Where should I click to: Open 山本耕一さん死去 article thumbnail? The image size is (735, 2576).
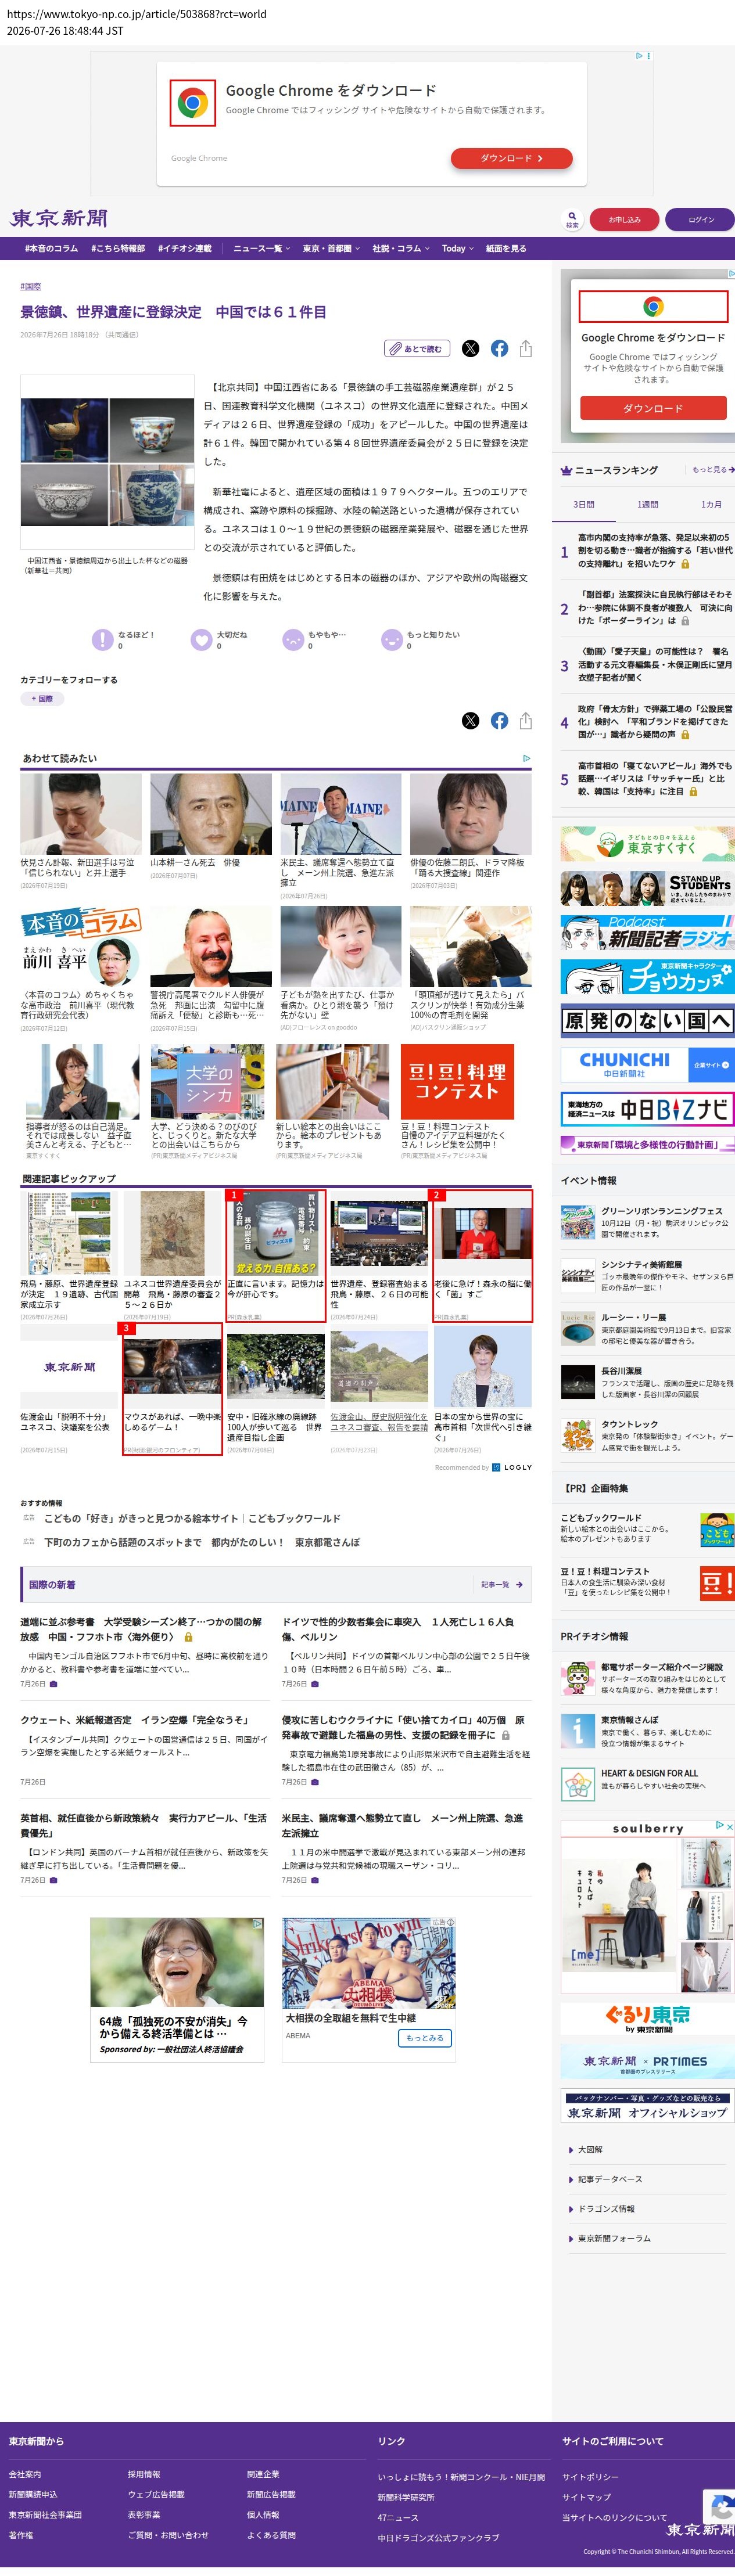tap(211, 813)
